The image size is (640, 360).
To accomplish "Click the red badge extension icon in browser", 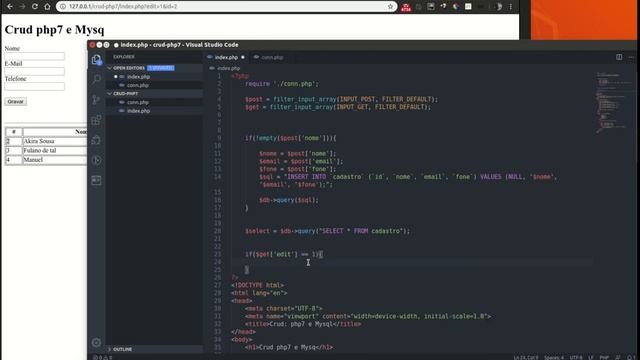I will pos(406,7).
